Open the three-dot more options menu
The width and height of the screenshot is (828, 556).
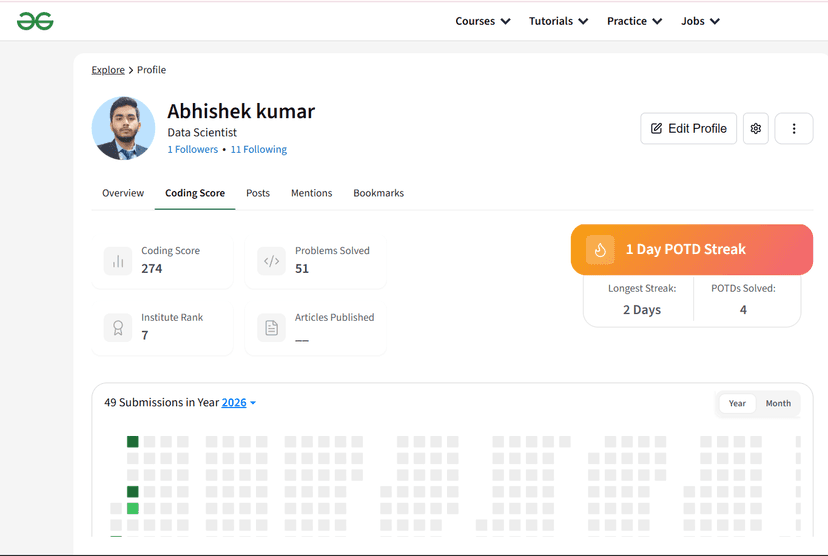point(794,129)
